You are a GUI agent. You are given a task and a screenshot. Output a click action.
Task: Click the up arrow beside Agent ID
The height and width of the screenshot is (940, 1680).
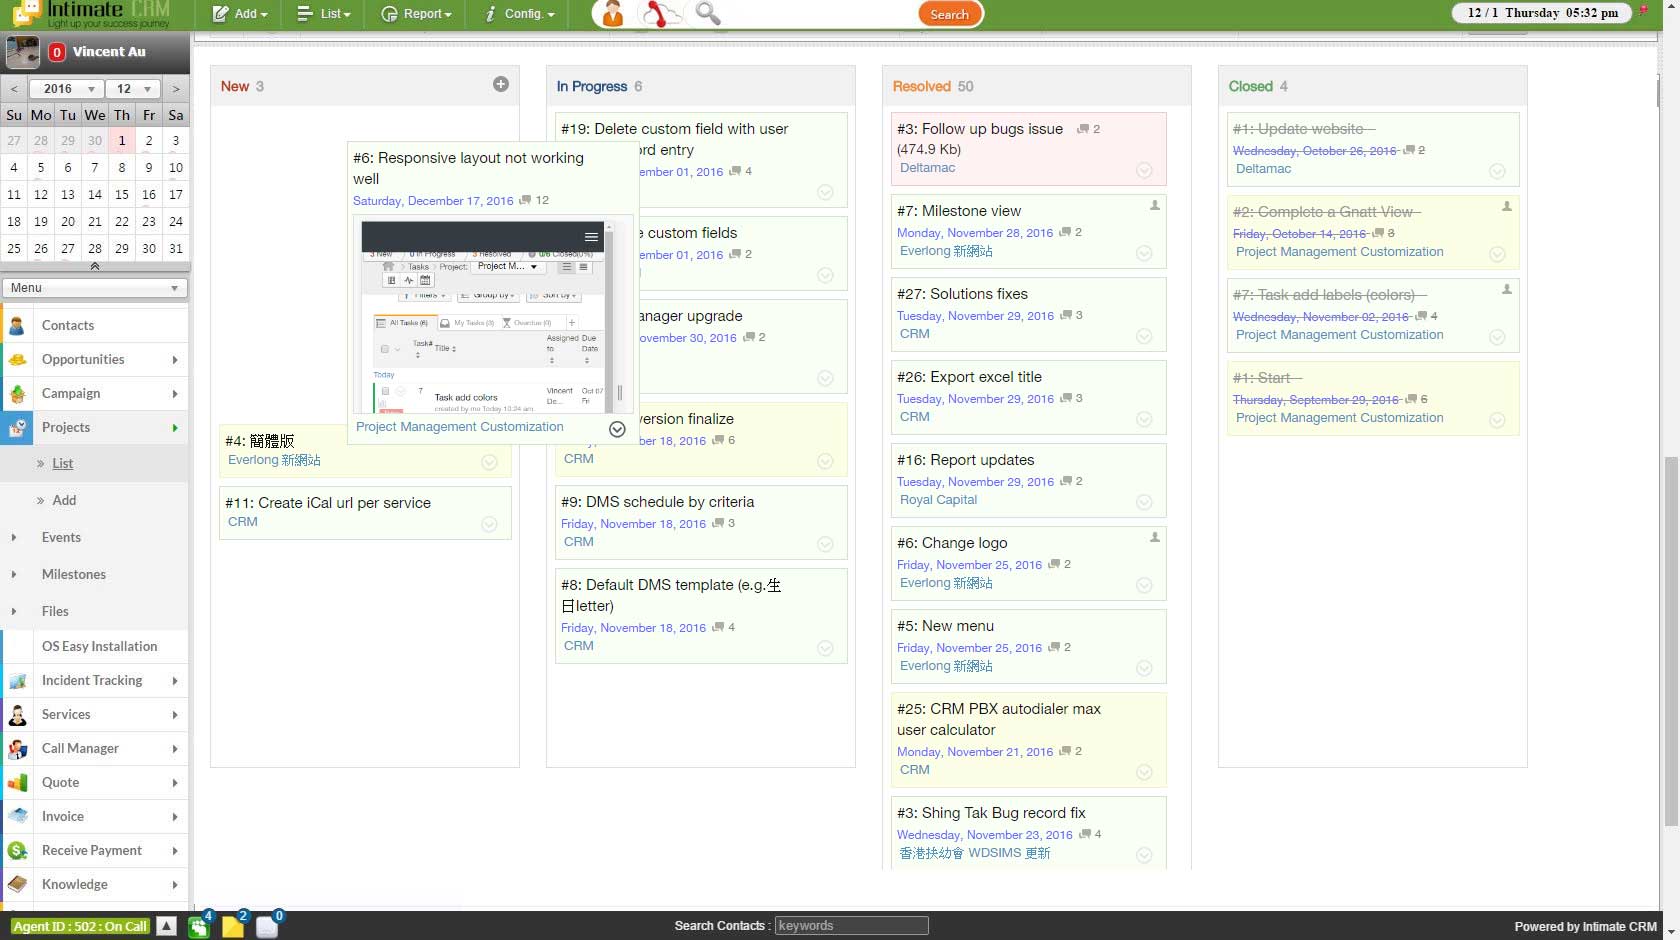[167, 926]
